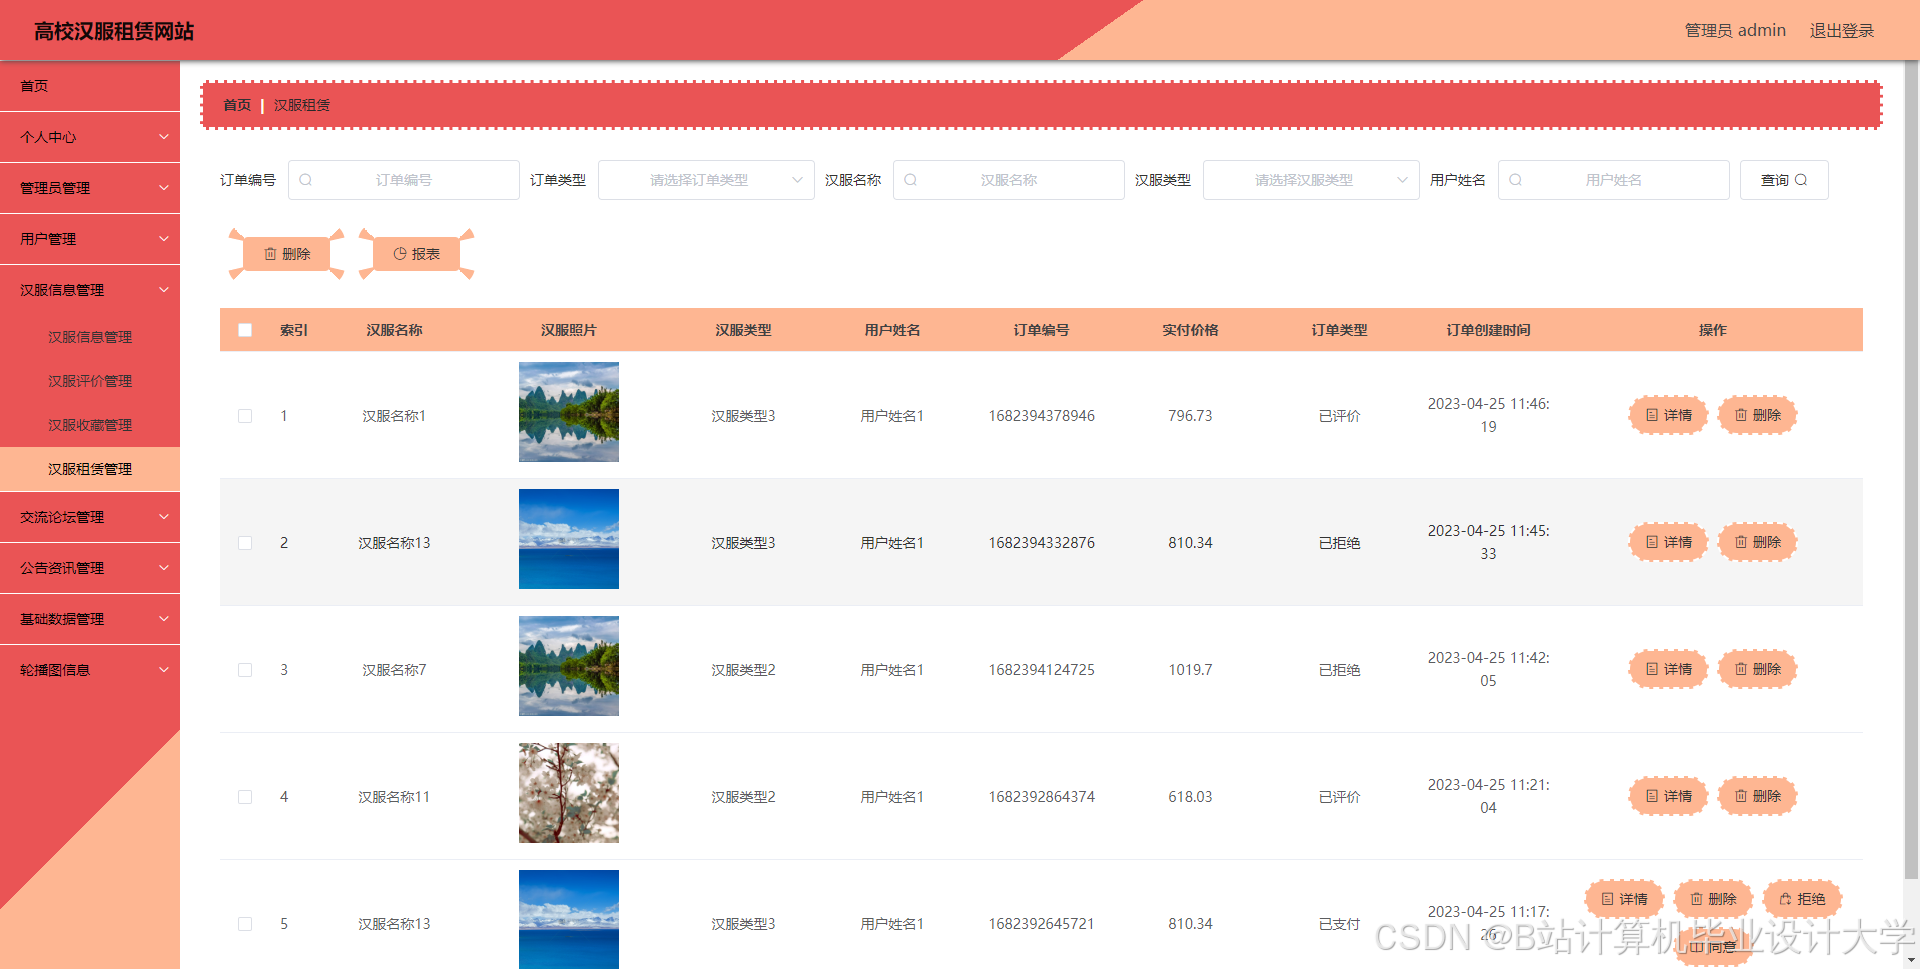Click the 管理员 admin account label

tap(1735, 31)
